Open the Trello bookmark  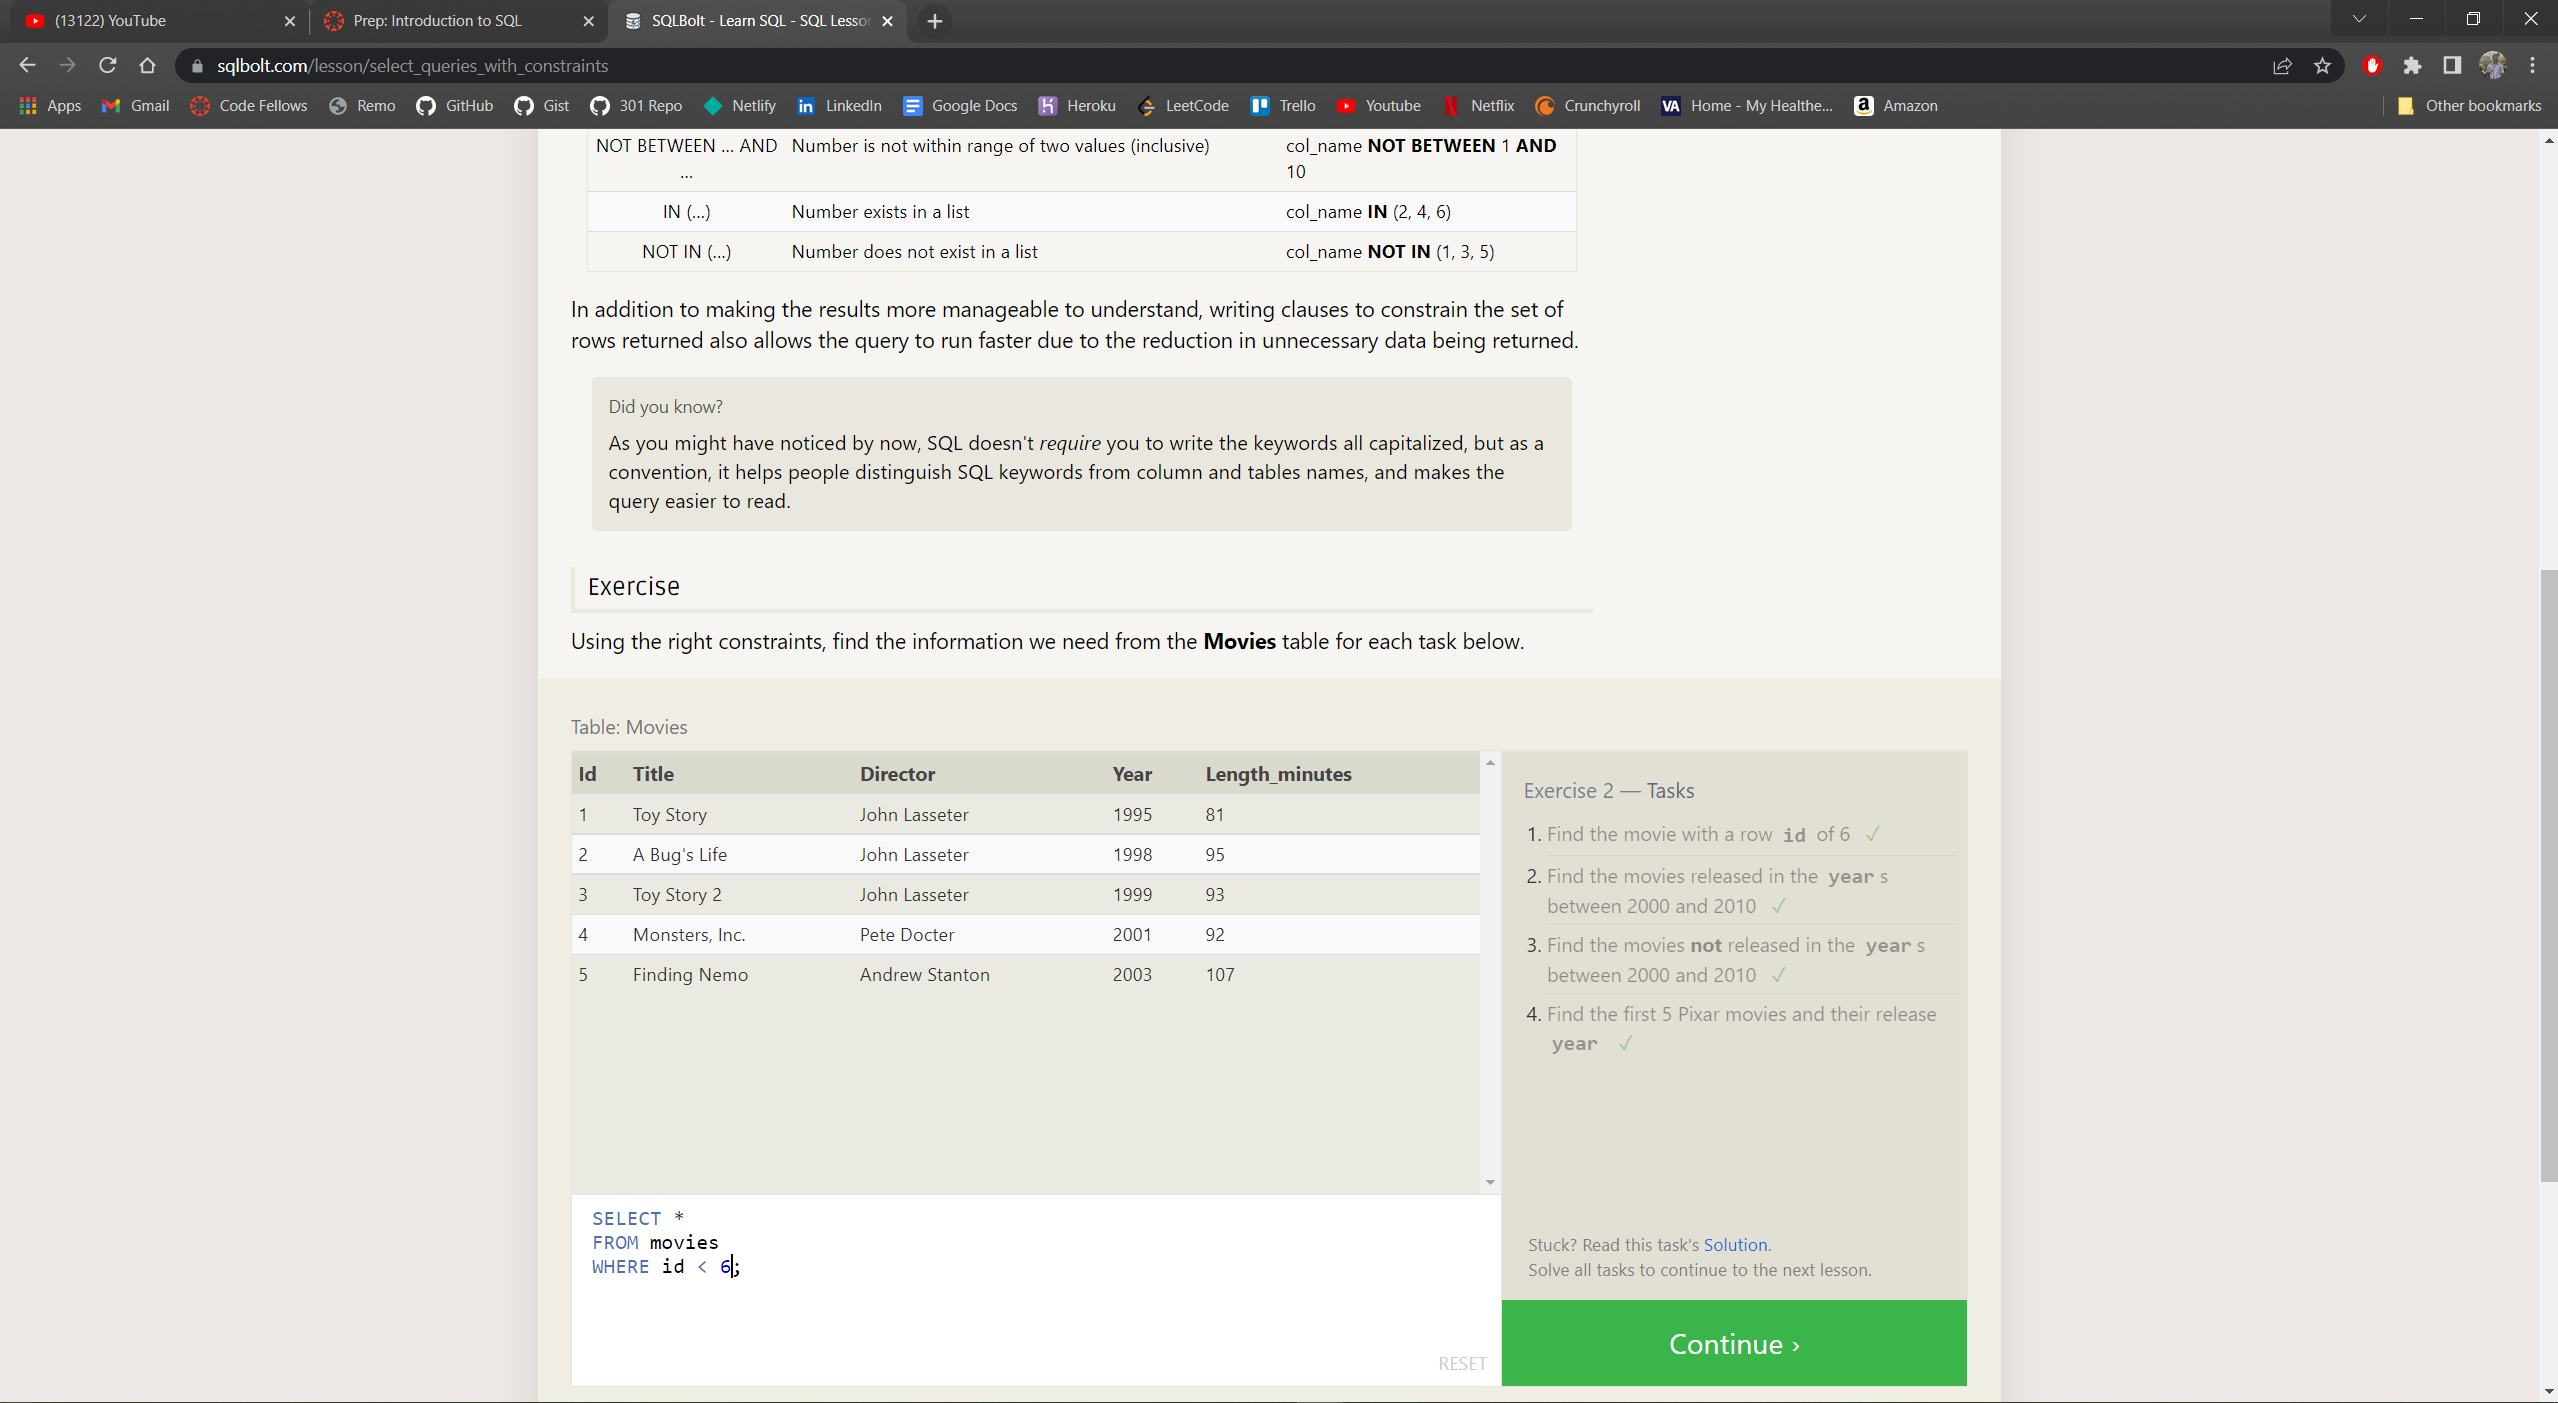pyautogui.click(x=1283, y=106)
